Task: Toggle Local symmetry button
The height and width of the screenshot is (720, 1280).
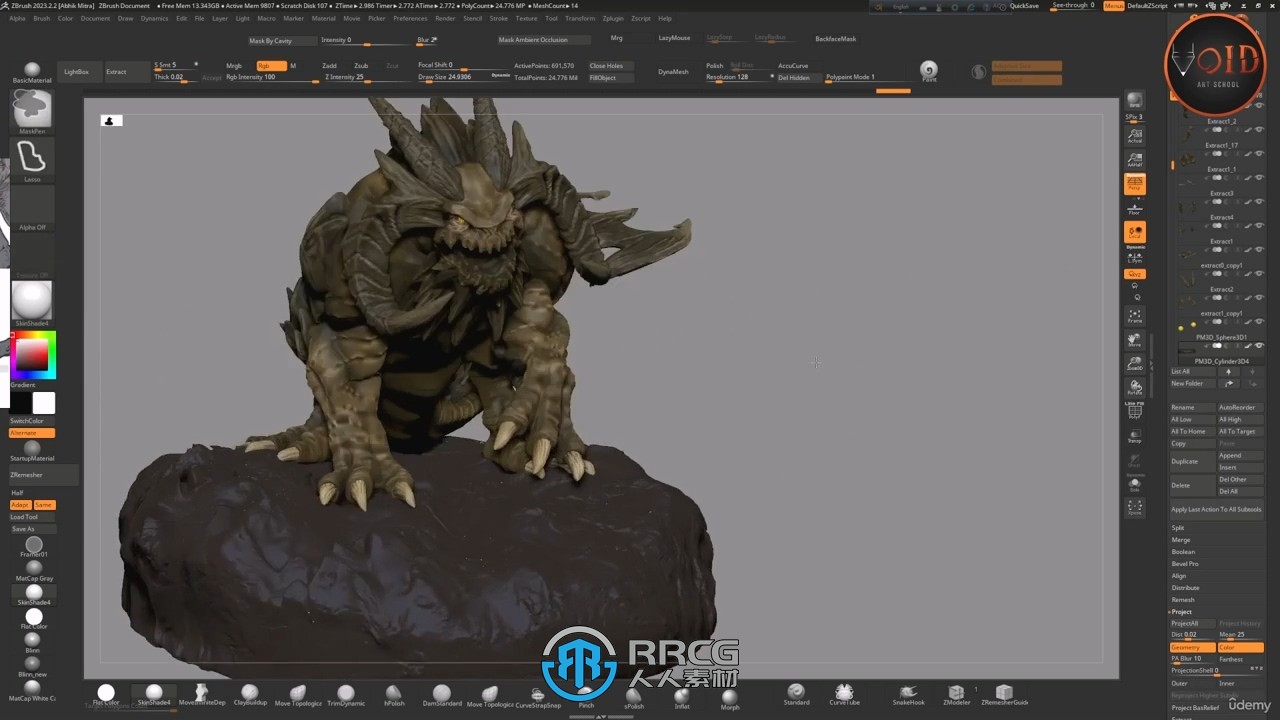Action: pos(1134,232)
